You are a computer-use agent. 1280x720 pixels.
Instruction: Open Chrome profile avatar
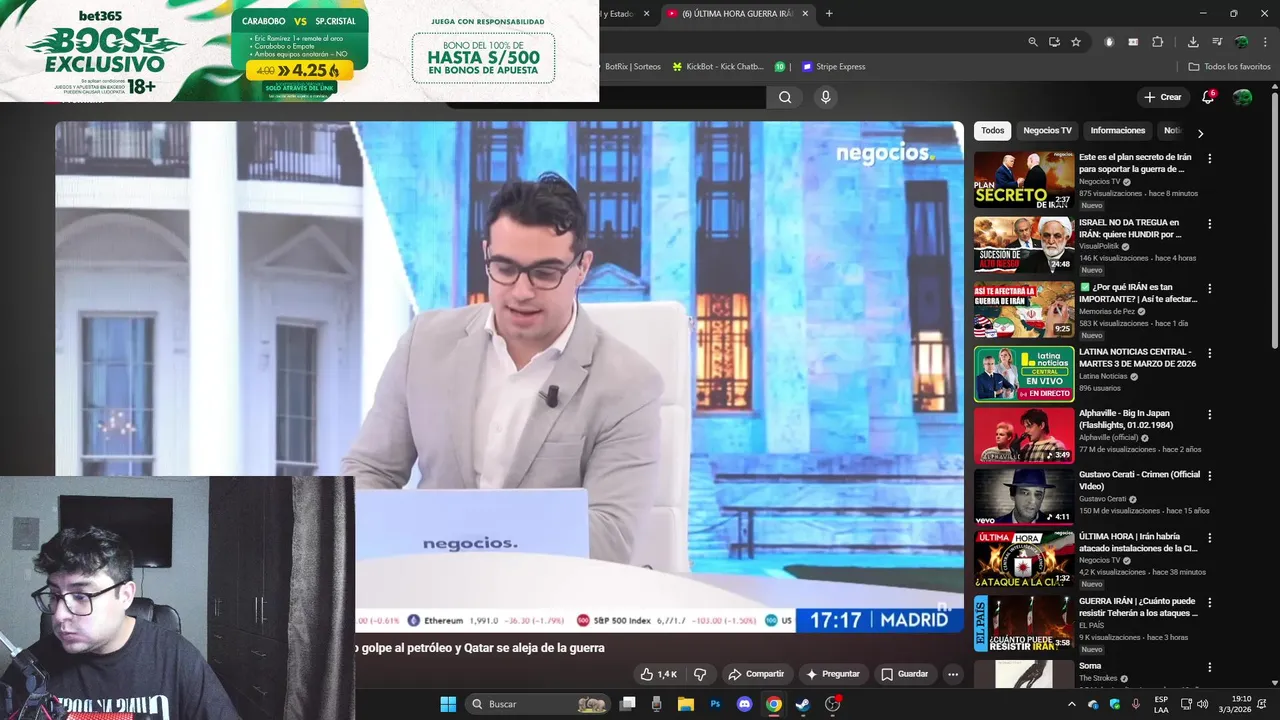1241,42
